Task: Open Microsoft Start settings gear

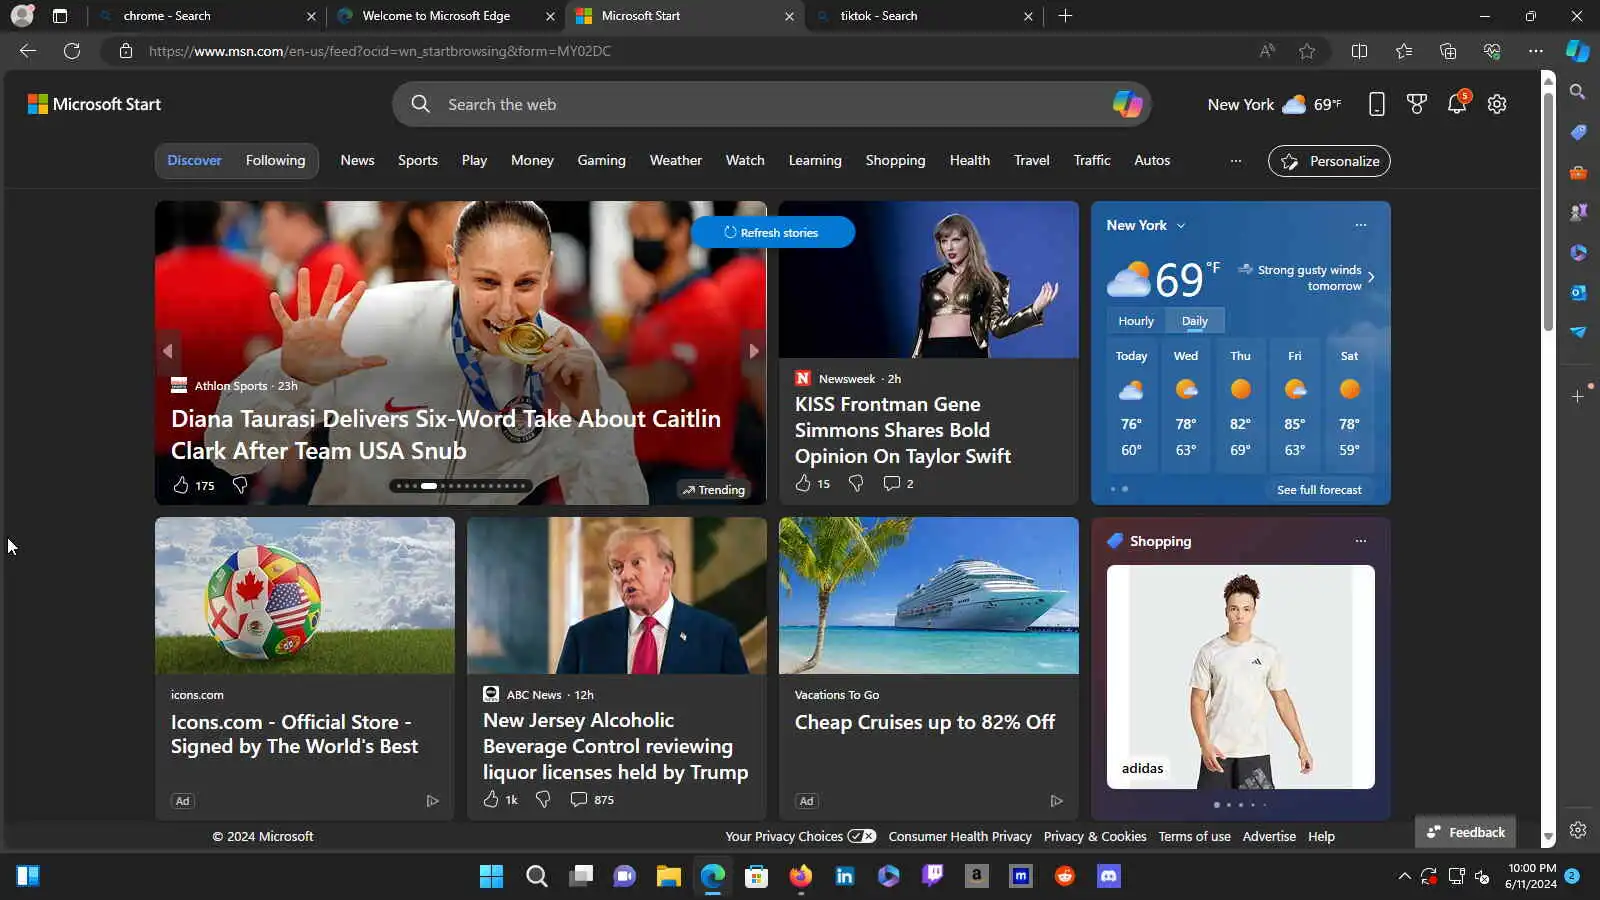Action: pyautogui.click(x=1497, y=104)
